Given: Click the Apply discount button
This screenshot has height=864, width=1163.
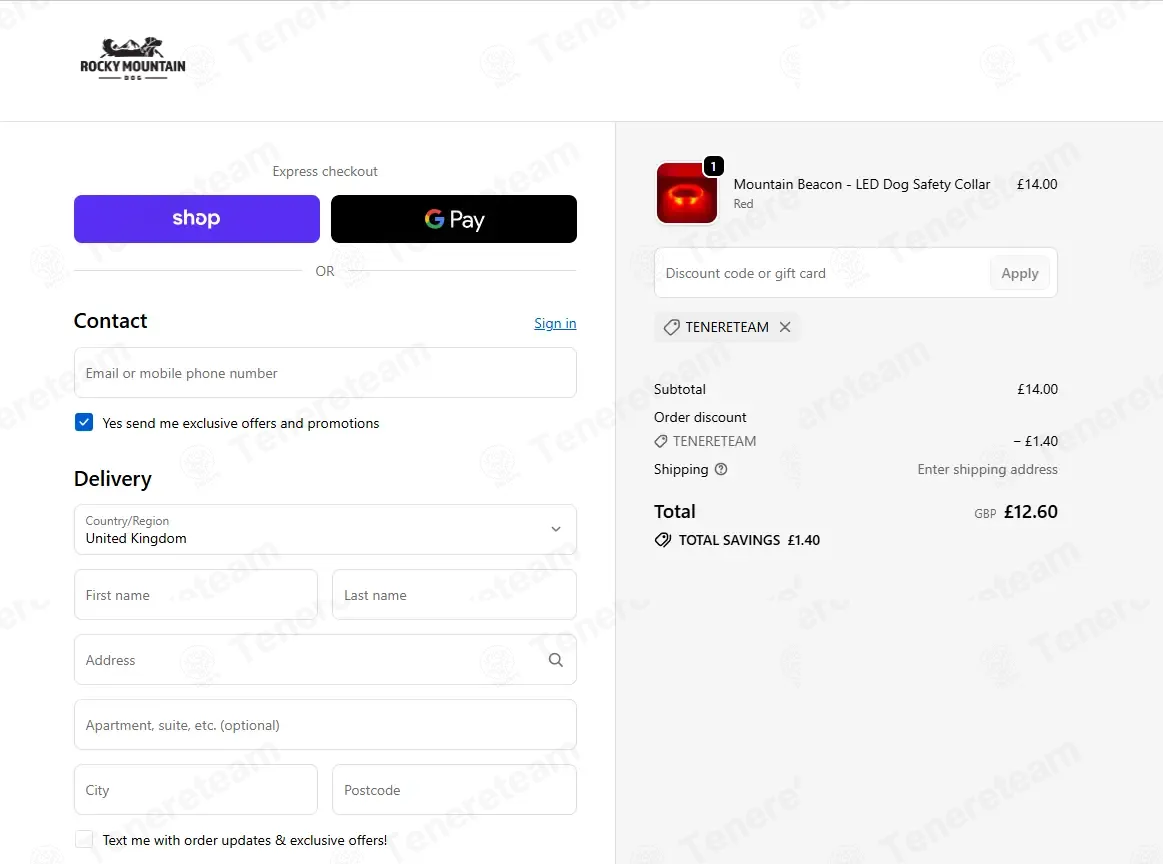Looking at the screenshot, I should tap(1020, 274).
